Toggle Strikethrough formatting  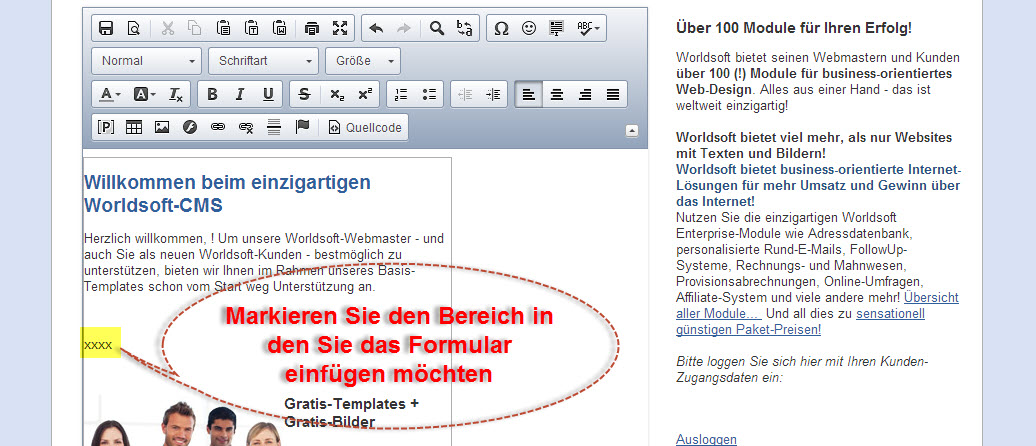[304, 94]
